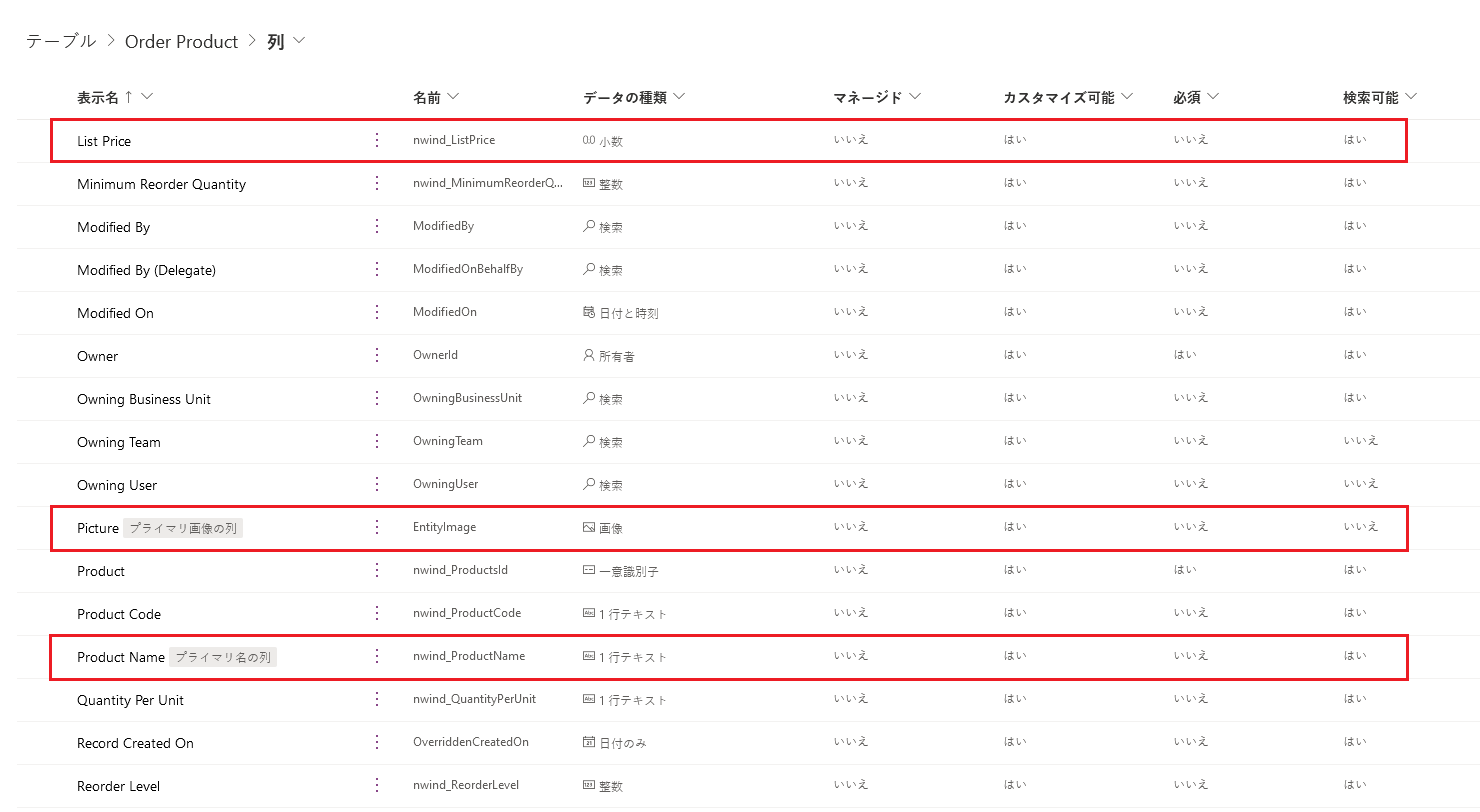This screenshot has width=1480, height=812.
Task: Open more options for List Price row
Action: click(377, 140)
